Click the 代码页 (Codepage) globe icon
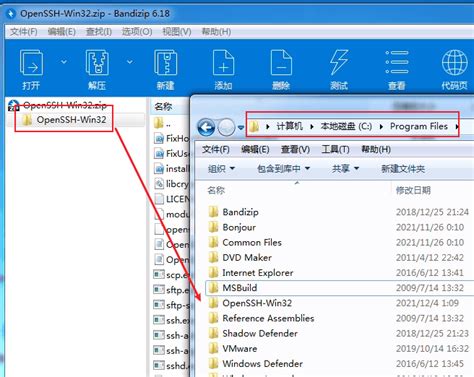This screenshot has width=474, height=377. tap(455, 62)
